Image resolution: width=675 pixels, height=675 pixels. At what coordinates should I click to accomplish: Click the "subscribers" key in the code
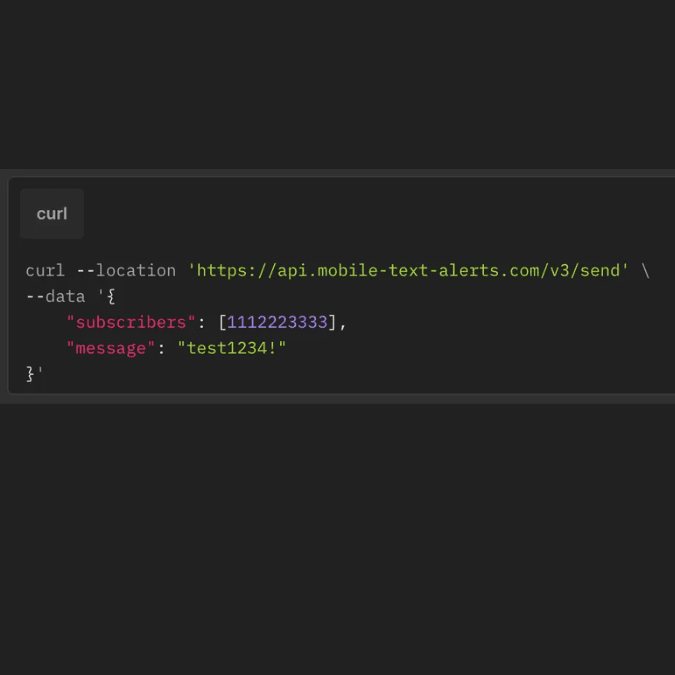(x=131, y=322)
